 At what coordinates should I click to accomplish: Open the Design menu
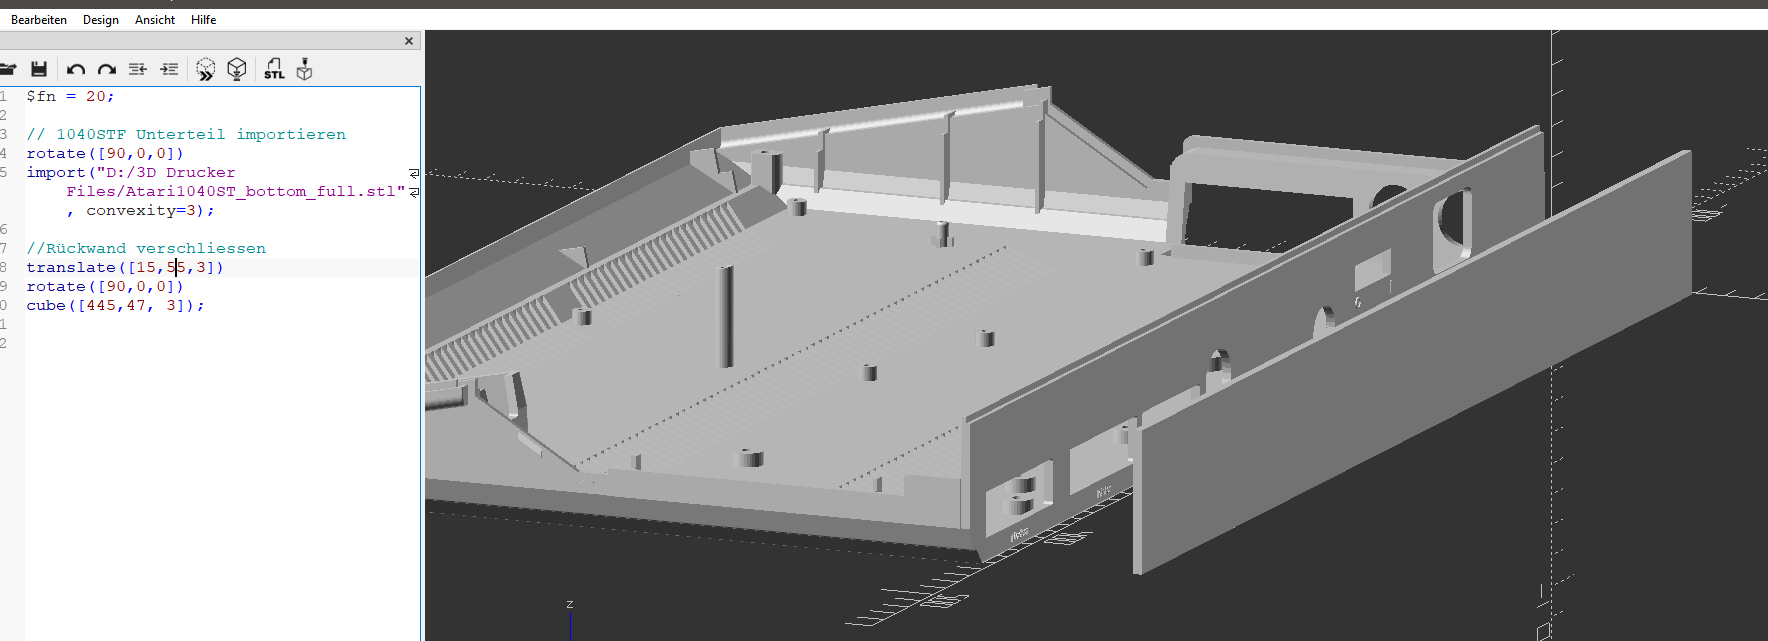tap(100, 20)
